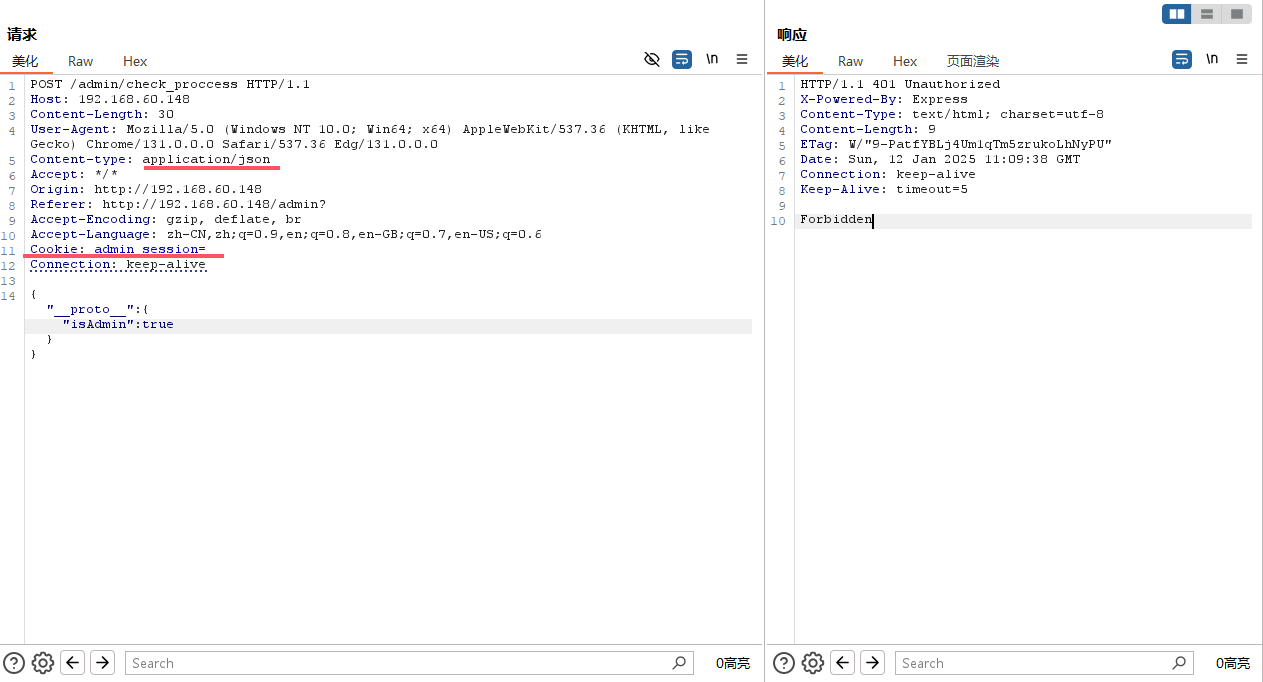Click the request panel search input field
1263x682 pixels.
point(400,663)
